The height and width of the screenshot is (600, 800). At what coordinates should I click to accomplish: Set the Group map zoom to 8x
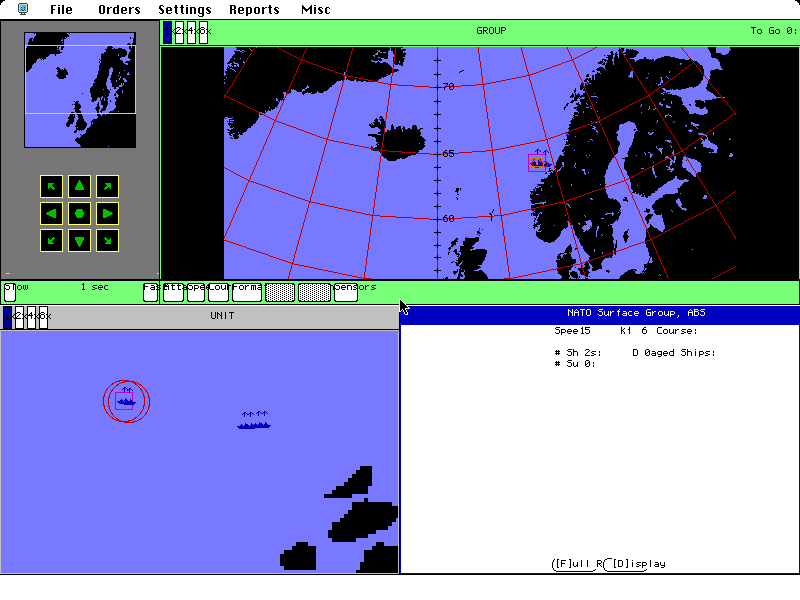(204, 32)
